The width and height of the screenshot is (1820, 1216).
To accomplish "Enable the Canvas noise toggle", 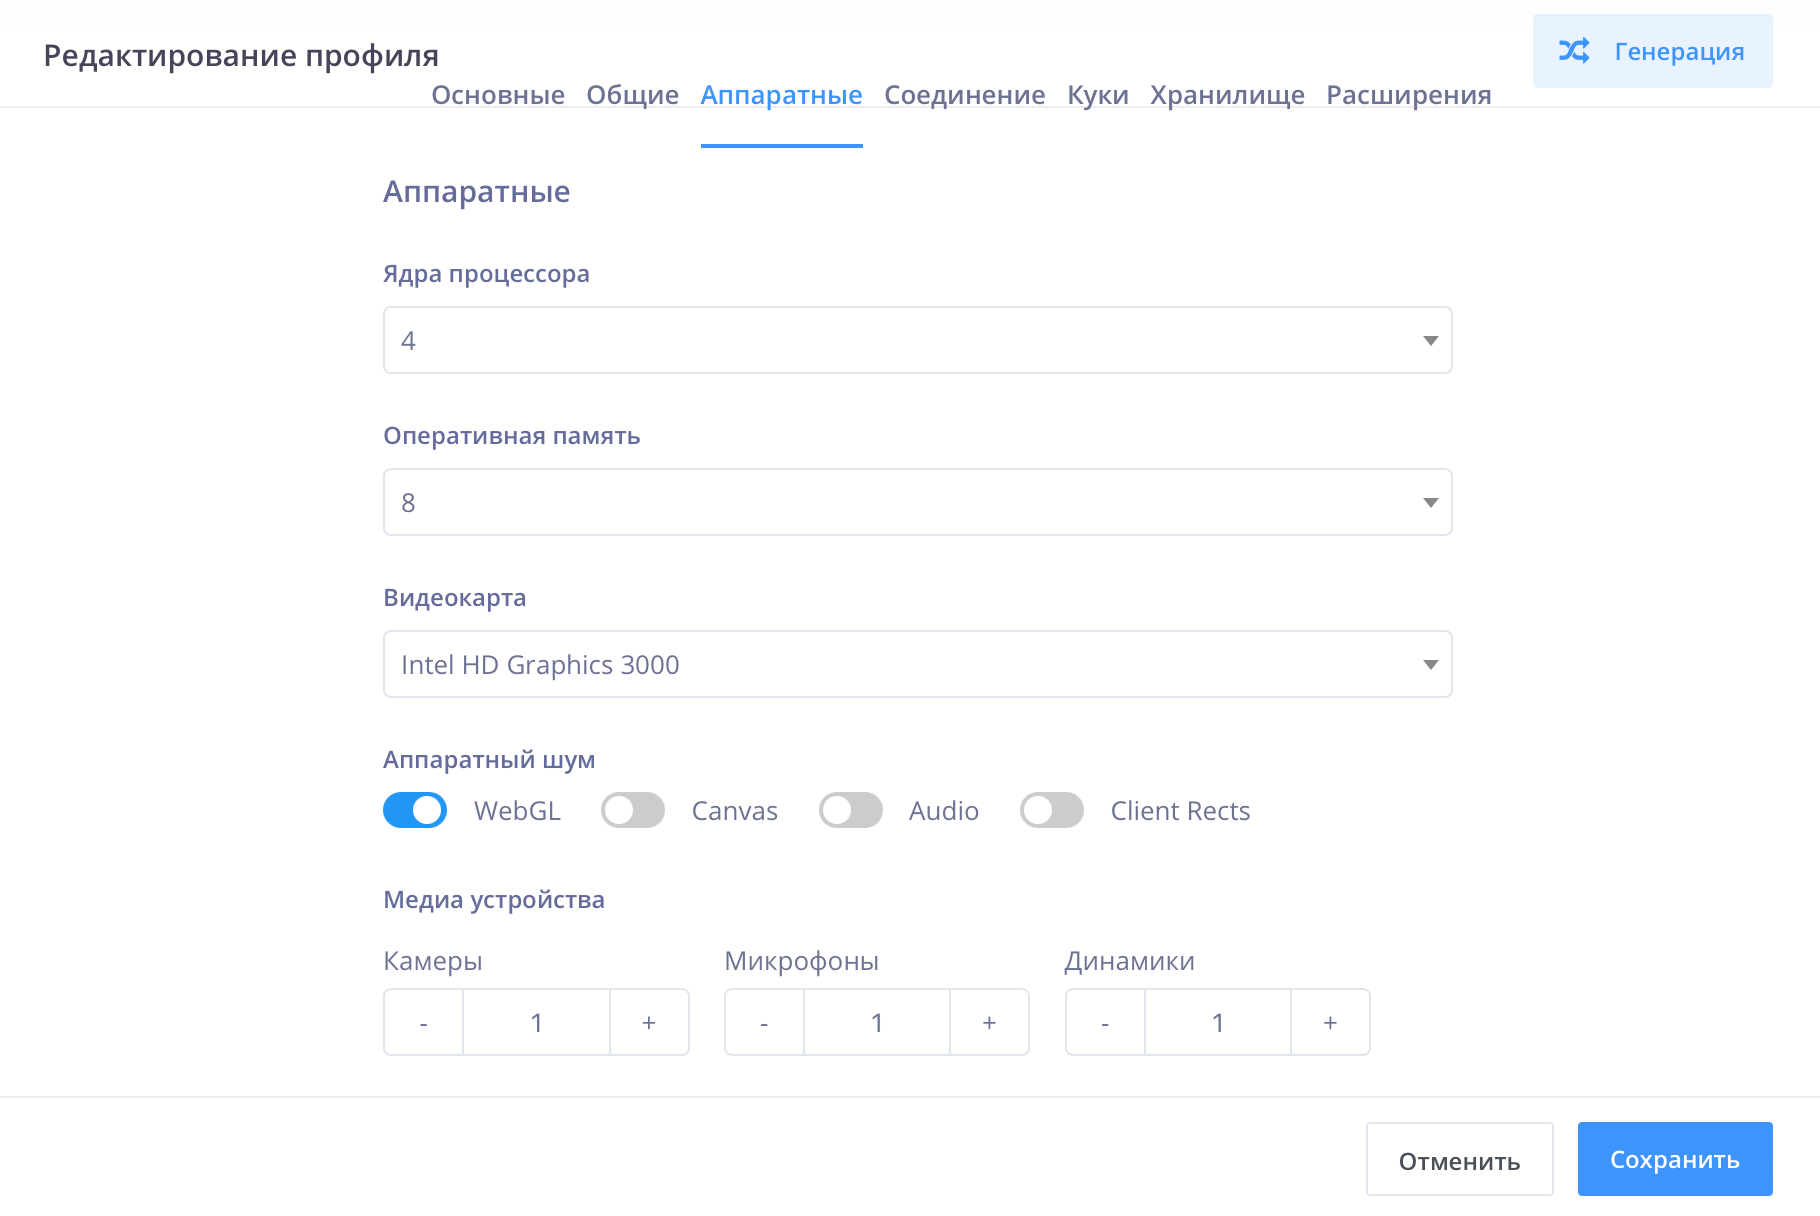I will [x=633, y=810].
